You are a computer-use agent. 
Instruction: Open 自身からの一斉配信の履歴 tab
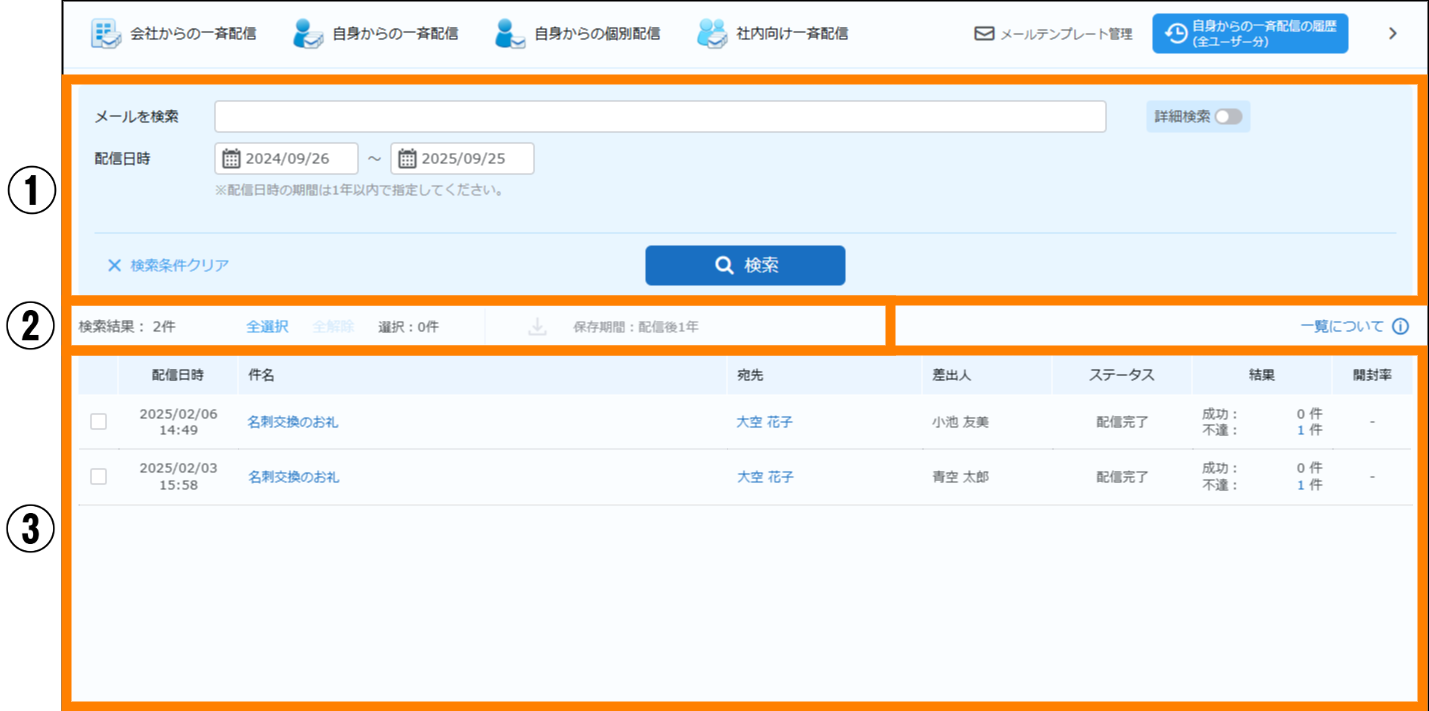pyautogui.click(x=1249, y=33)
